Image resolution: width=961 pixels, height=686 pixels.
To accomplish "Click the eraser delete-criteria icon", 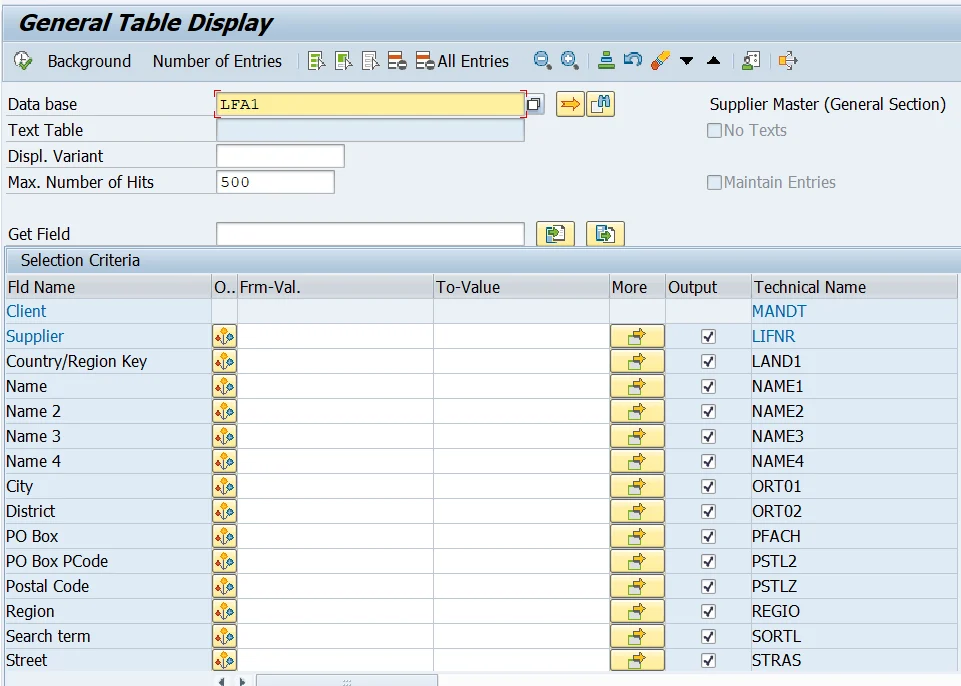I will [x=660, y=60].
